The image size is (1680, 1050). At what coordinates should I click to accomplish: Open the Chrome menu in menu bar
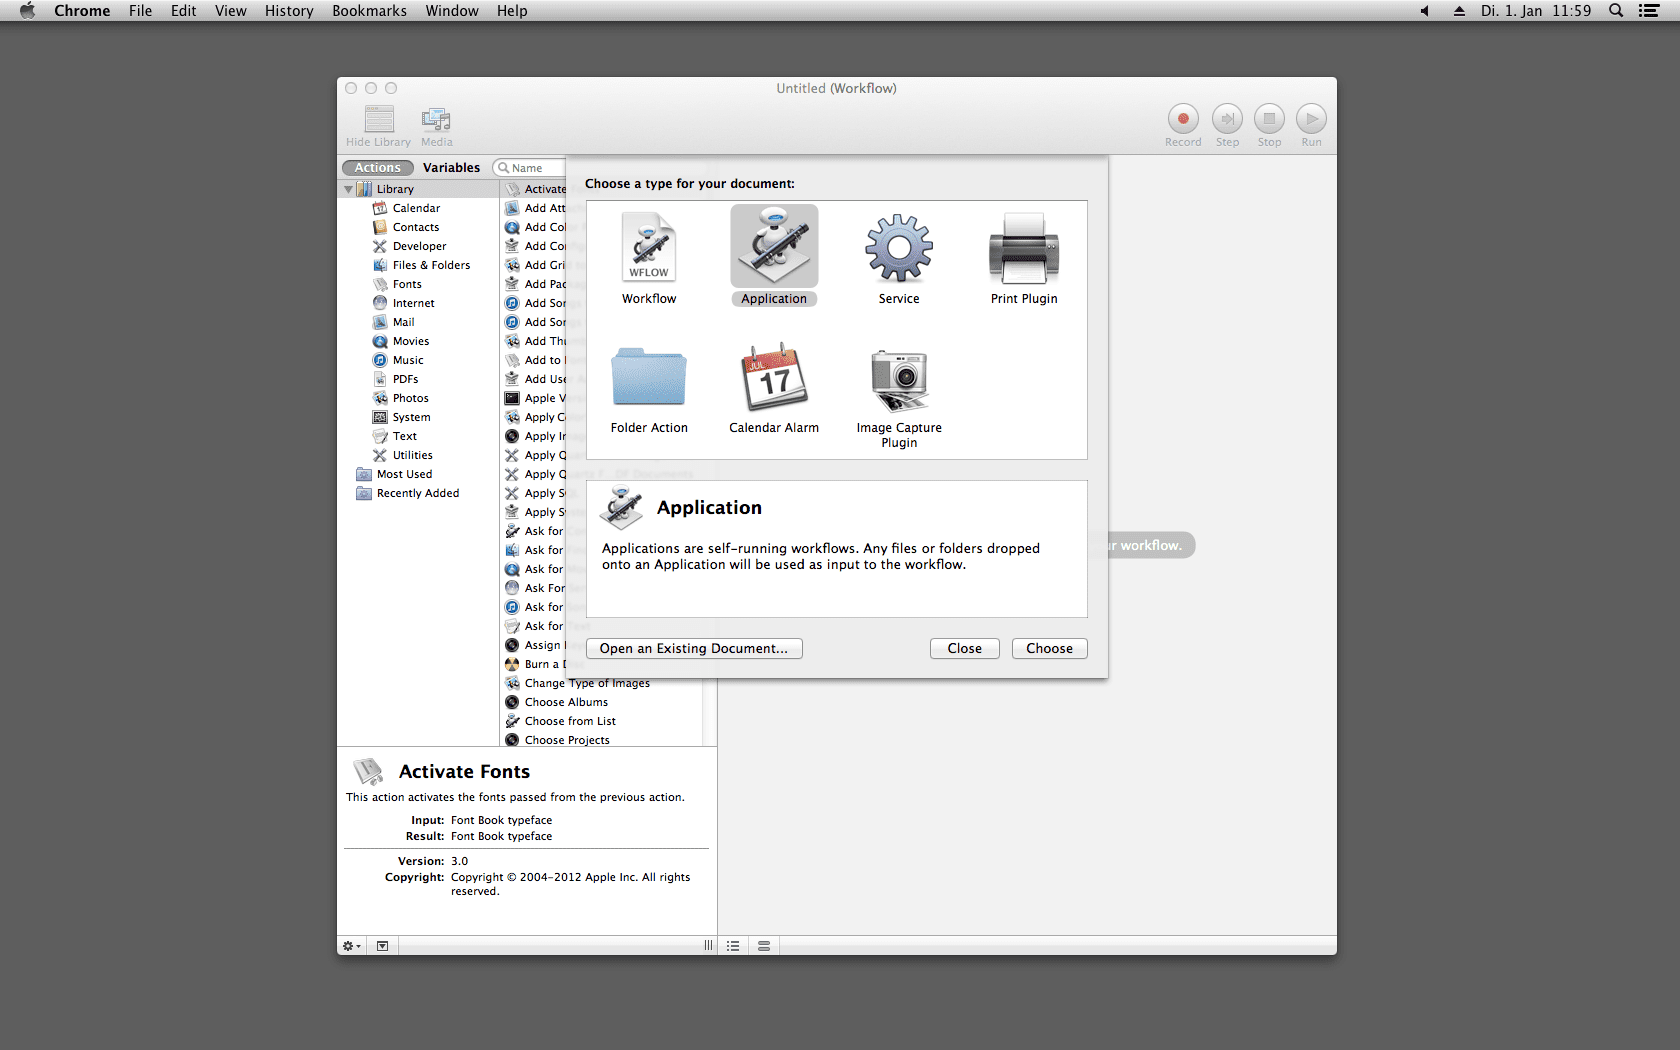coord(82,11)
